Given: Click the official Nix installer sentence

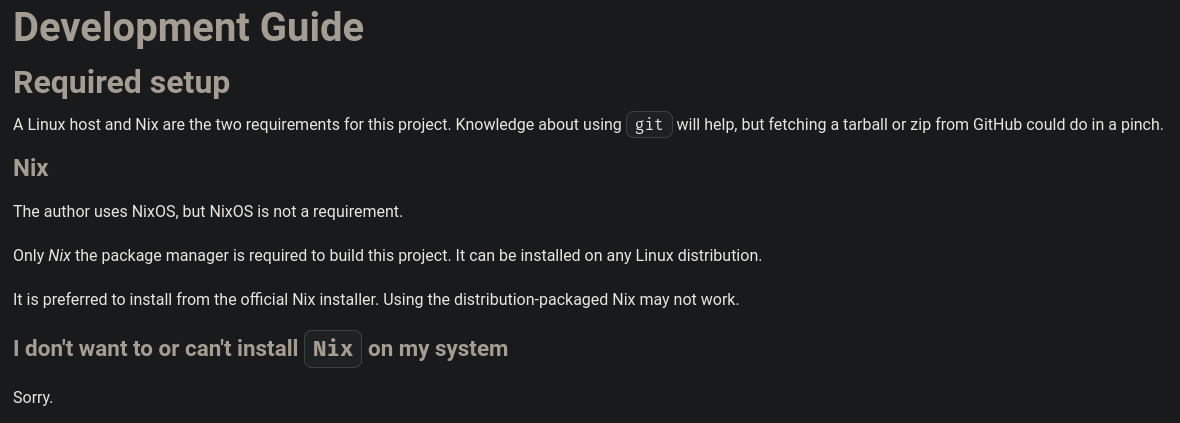Looking at the screenshot, I should [x=196, y=300].
